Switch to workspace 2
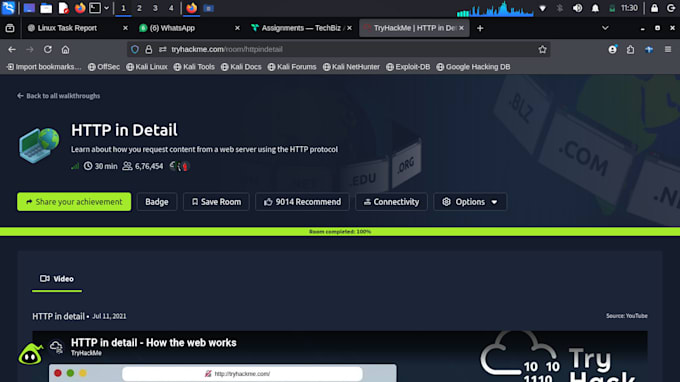Image resolution: width=680 pixels, height=382 pixels. tap(139, 8)
